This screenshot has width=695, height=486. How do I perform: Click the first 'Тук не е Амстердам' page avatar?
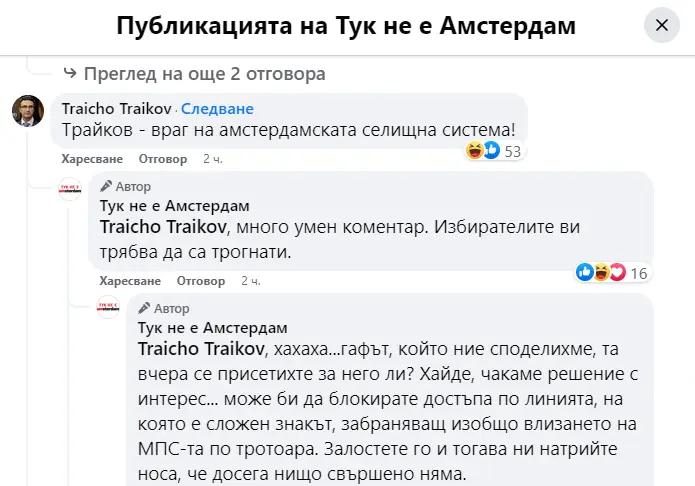click(x=70, y=188)
